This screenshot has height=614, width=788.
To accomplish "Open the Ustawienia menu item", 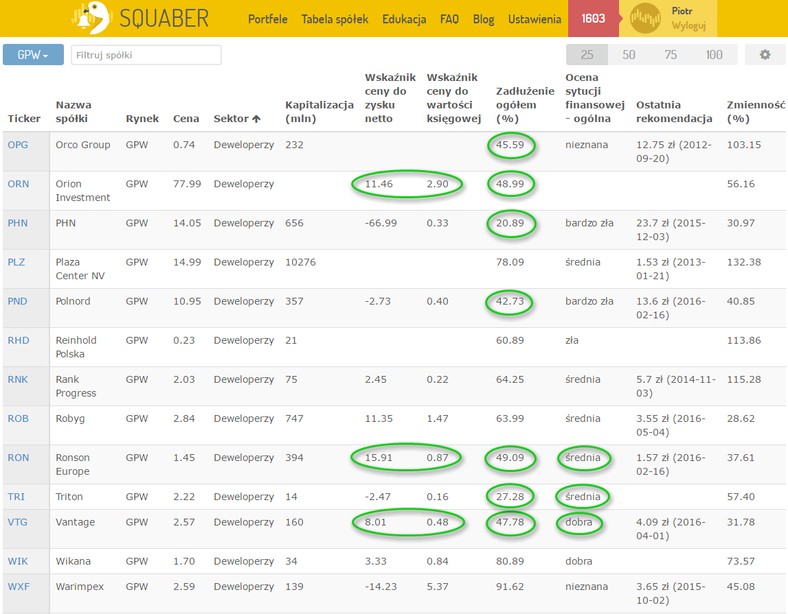I will (534, 19).
